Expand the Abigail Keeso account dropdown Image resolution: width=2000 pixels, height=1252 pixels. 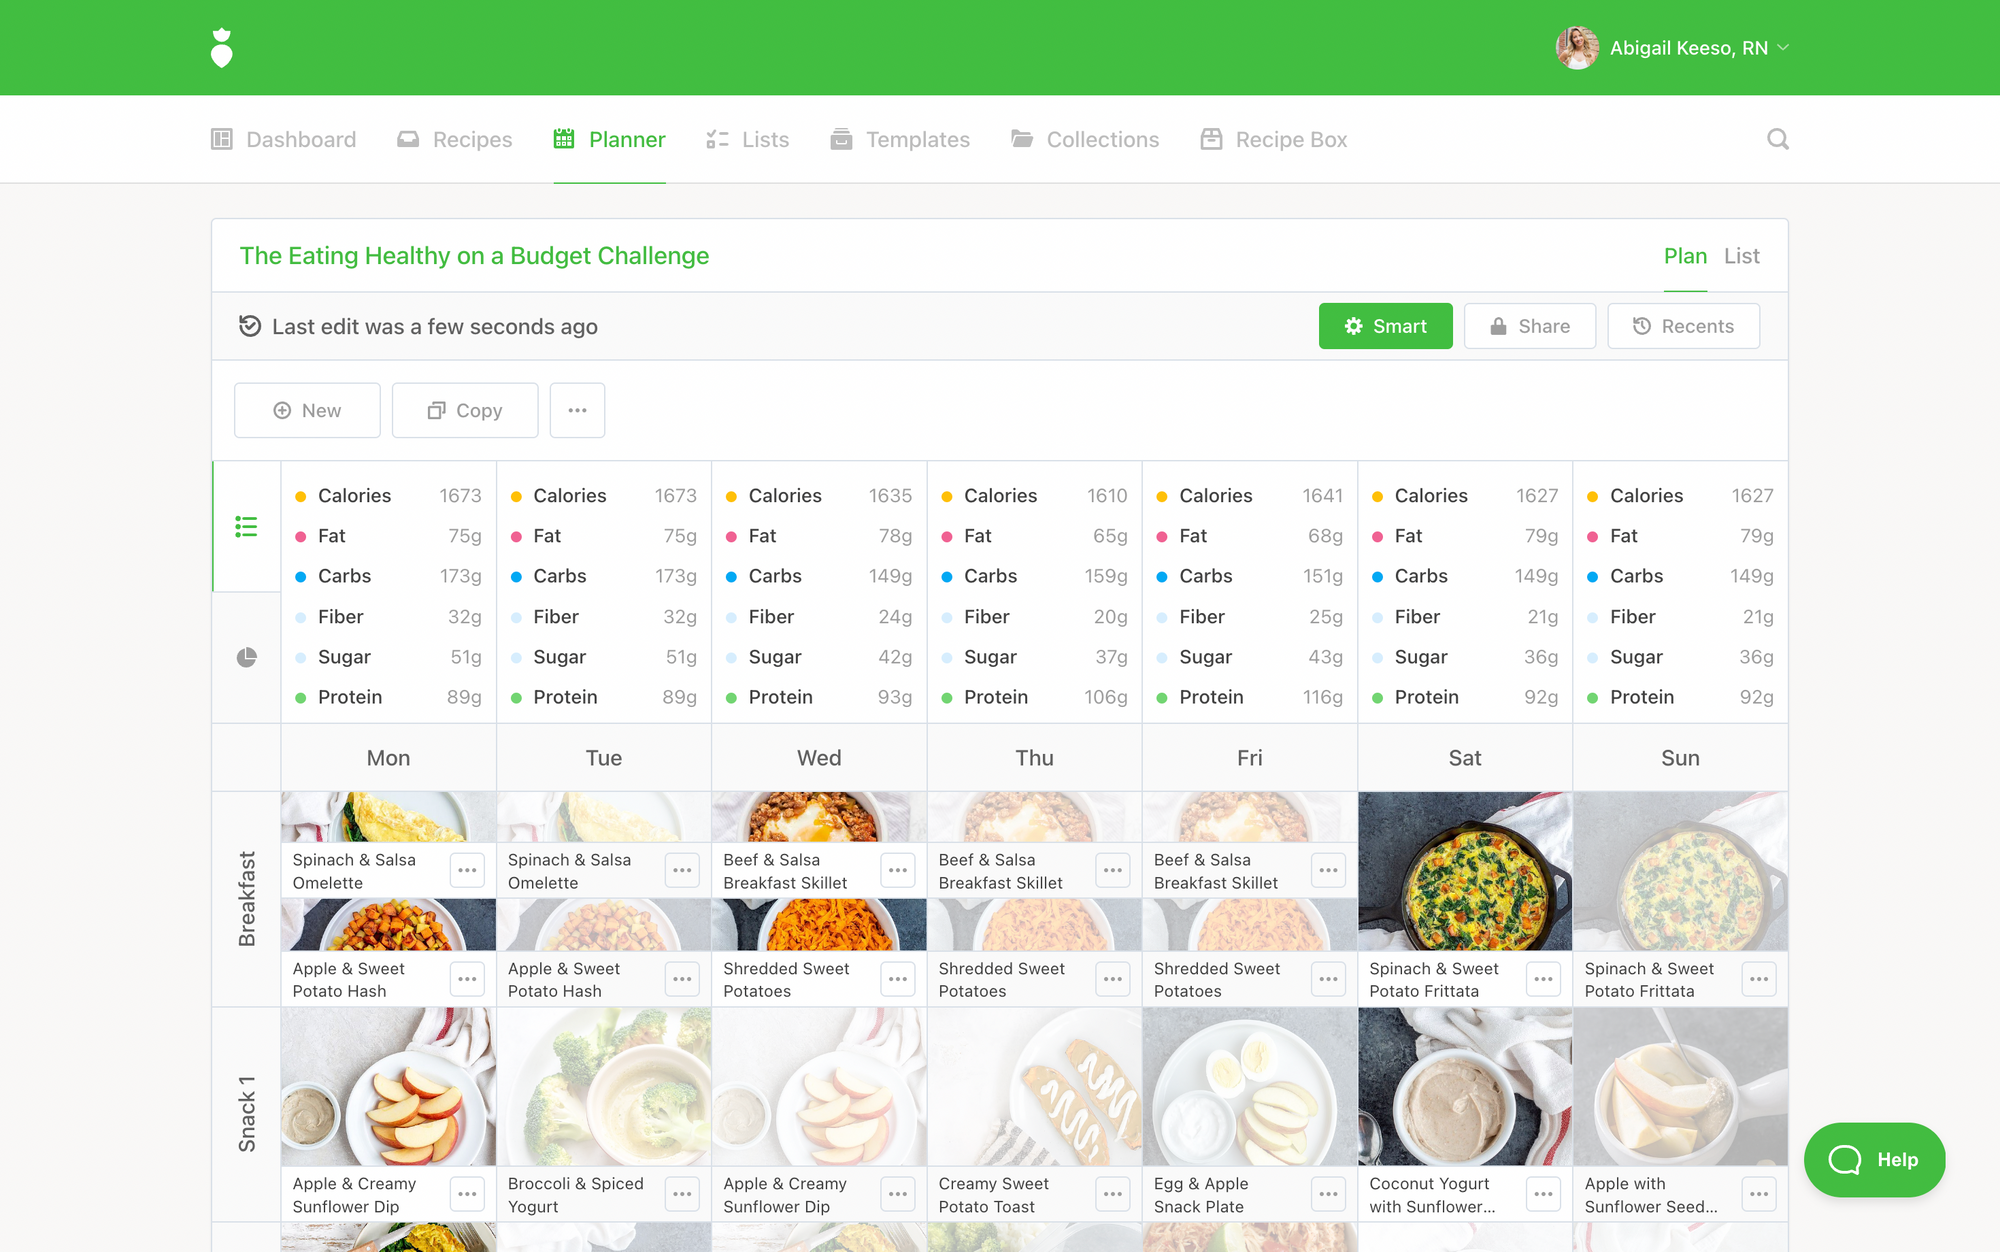click(x=1672, y=48)
